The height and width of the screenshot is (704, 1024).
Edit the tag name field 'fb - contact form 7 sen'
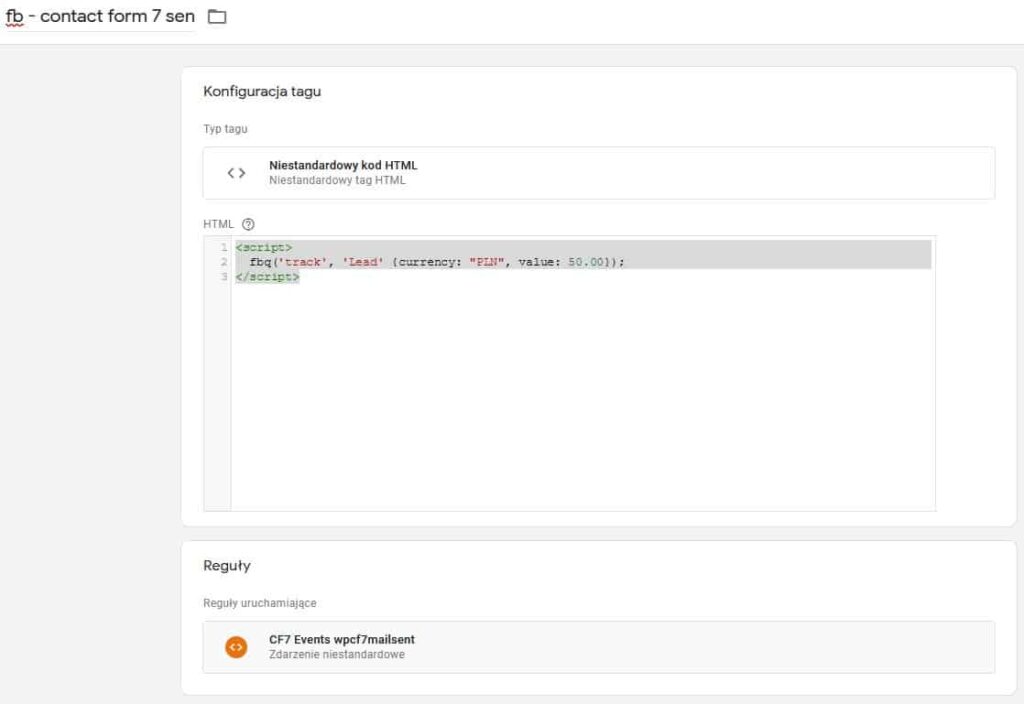(100, 17)
